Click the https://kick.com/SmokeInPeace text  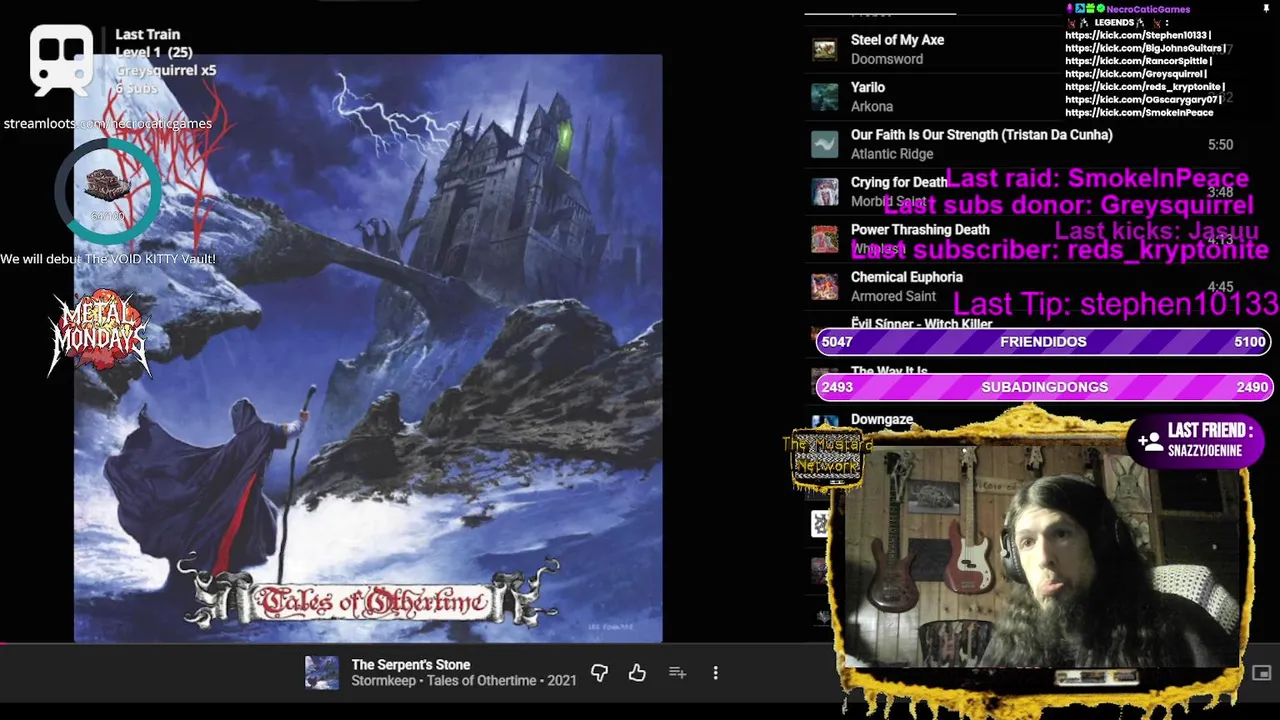point(1139,113)
